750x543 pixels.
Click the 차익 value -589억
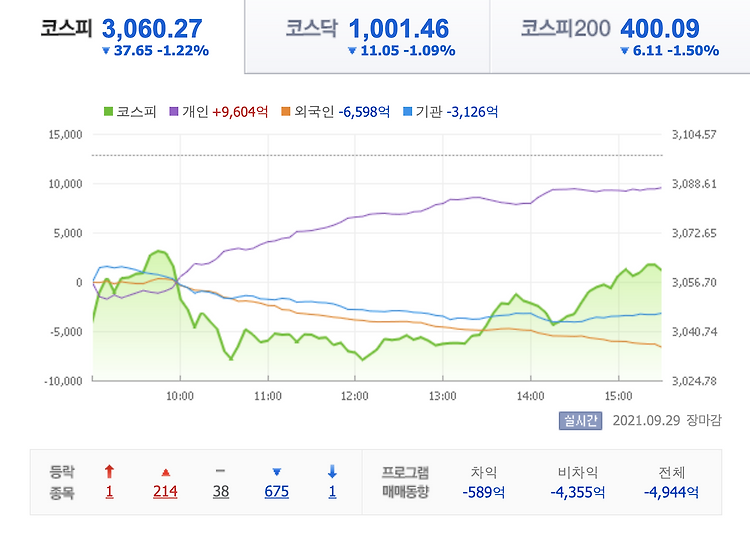(484, 492)
